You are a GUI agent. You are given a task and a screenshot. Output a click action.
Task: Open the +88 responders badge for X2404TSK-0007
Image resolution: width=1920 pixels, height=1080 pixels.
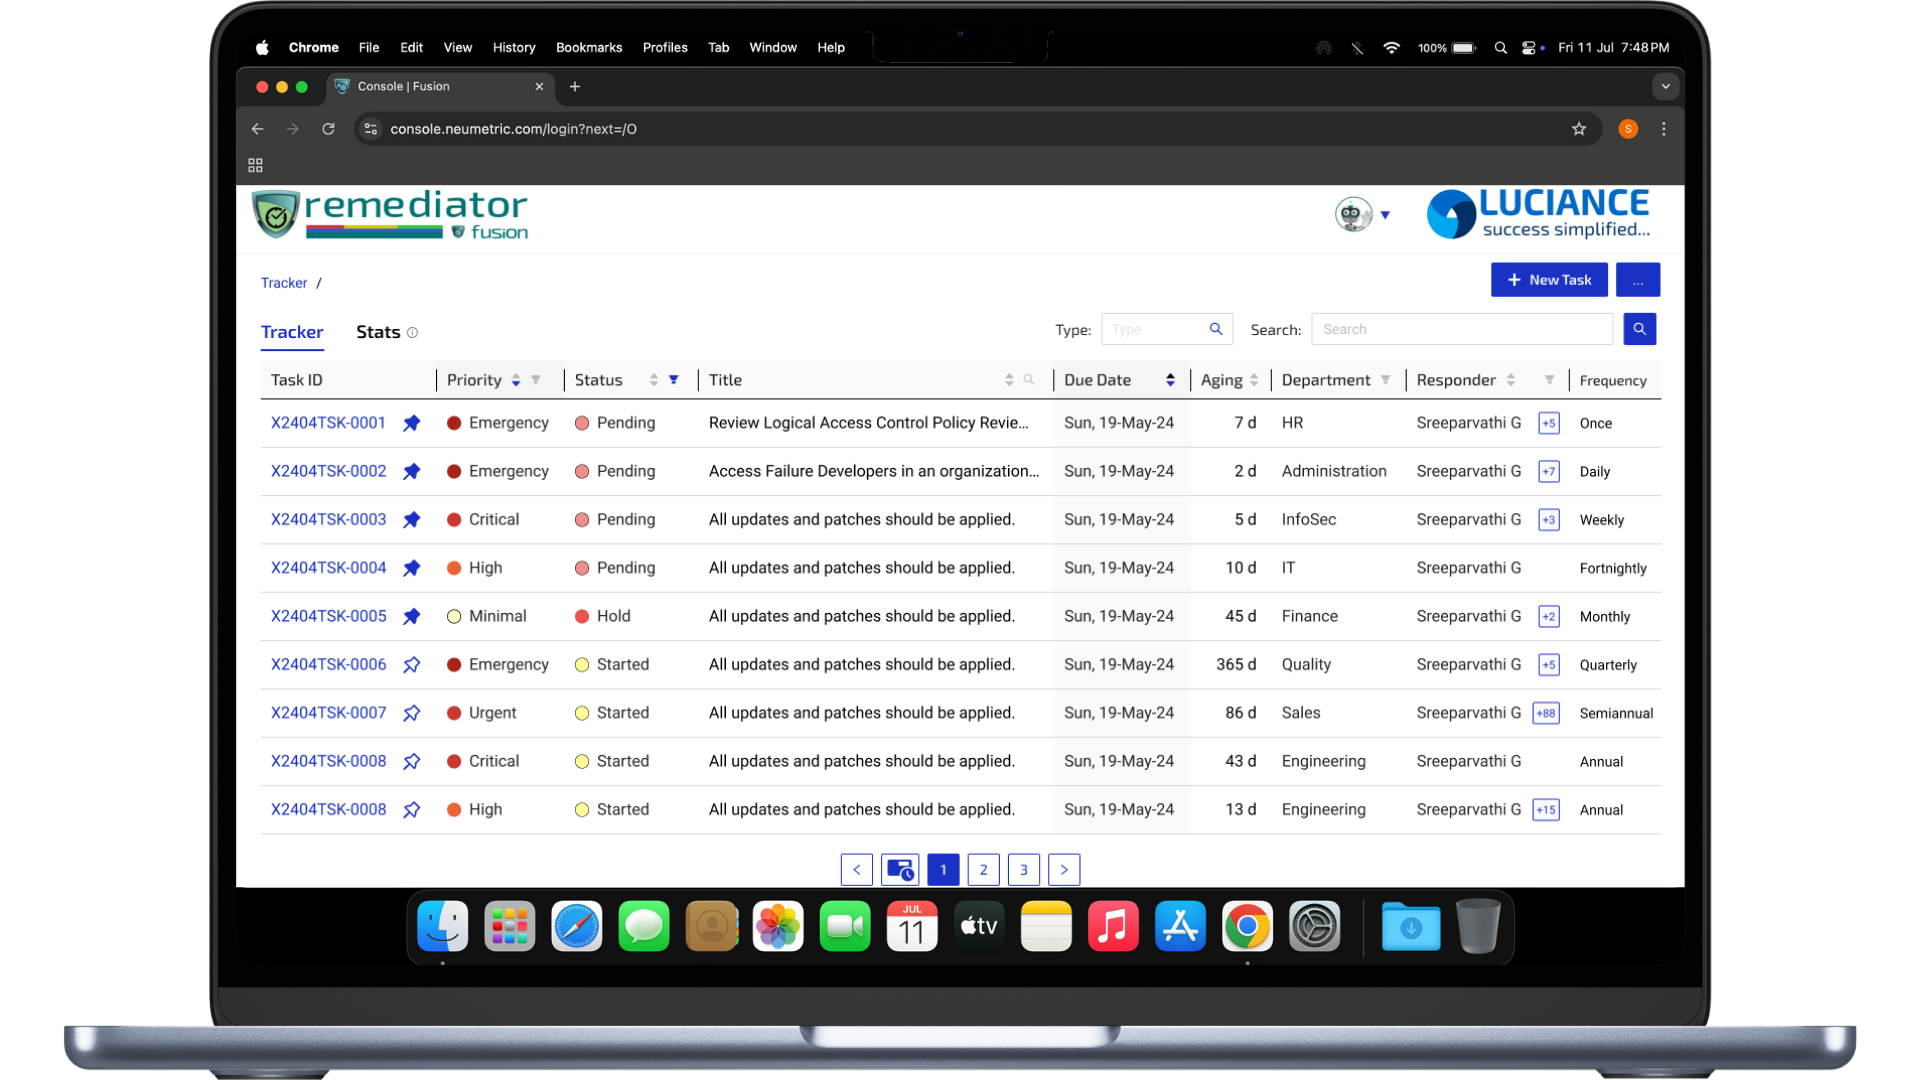[1546, 713]
